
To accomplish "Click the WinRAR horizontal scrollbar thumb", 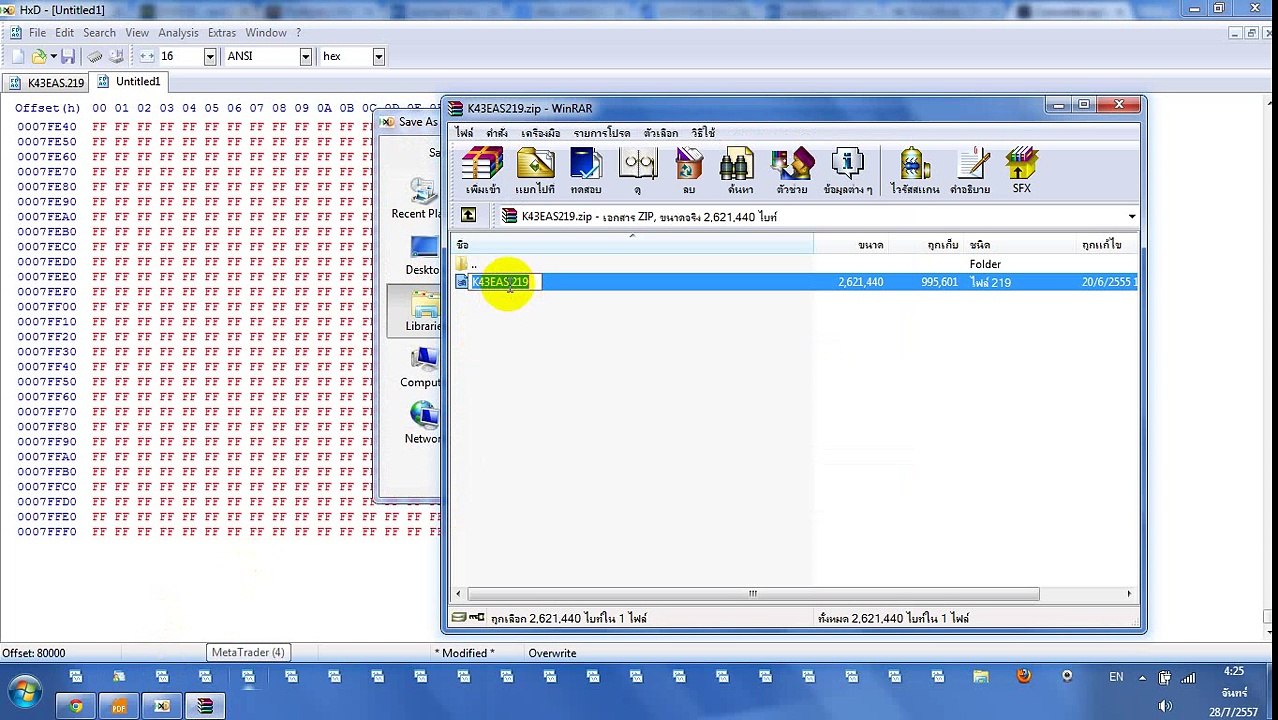I will tap(752, 594).
